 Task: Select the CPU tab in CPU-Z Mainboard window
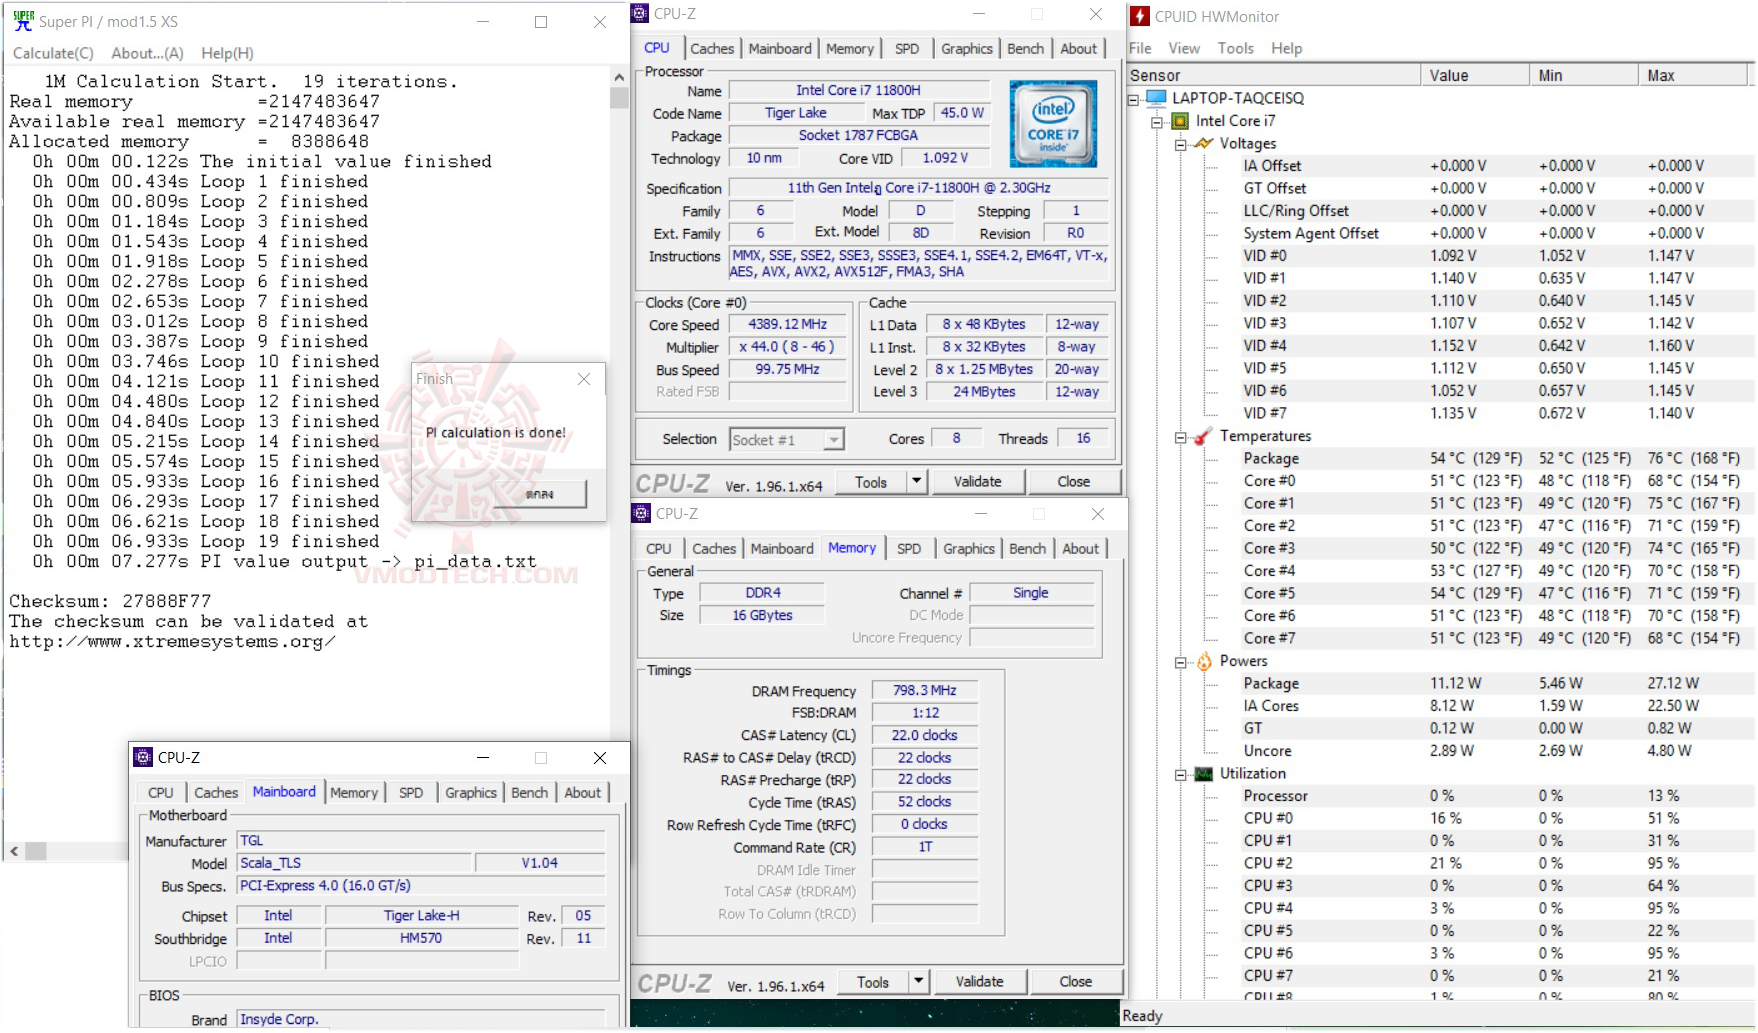pyautogui.click(x=161, y=793)
